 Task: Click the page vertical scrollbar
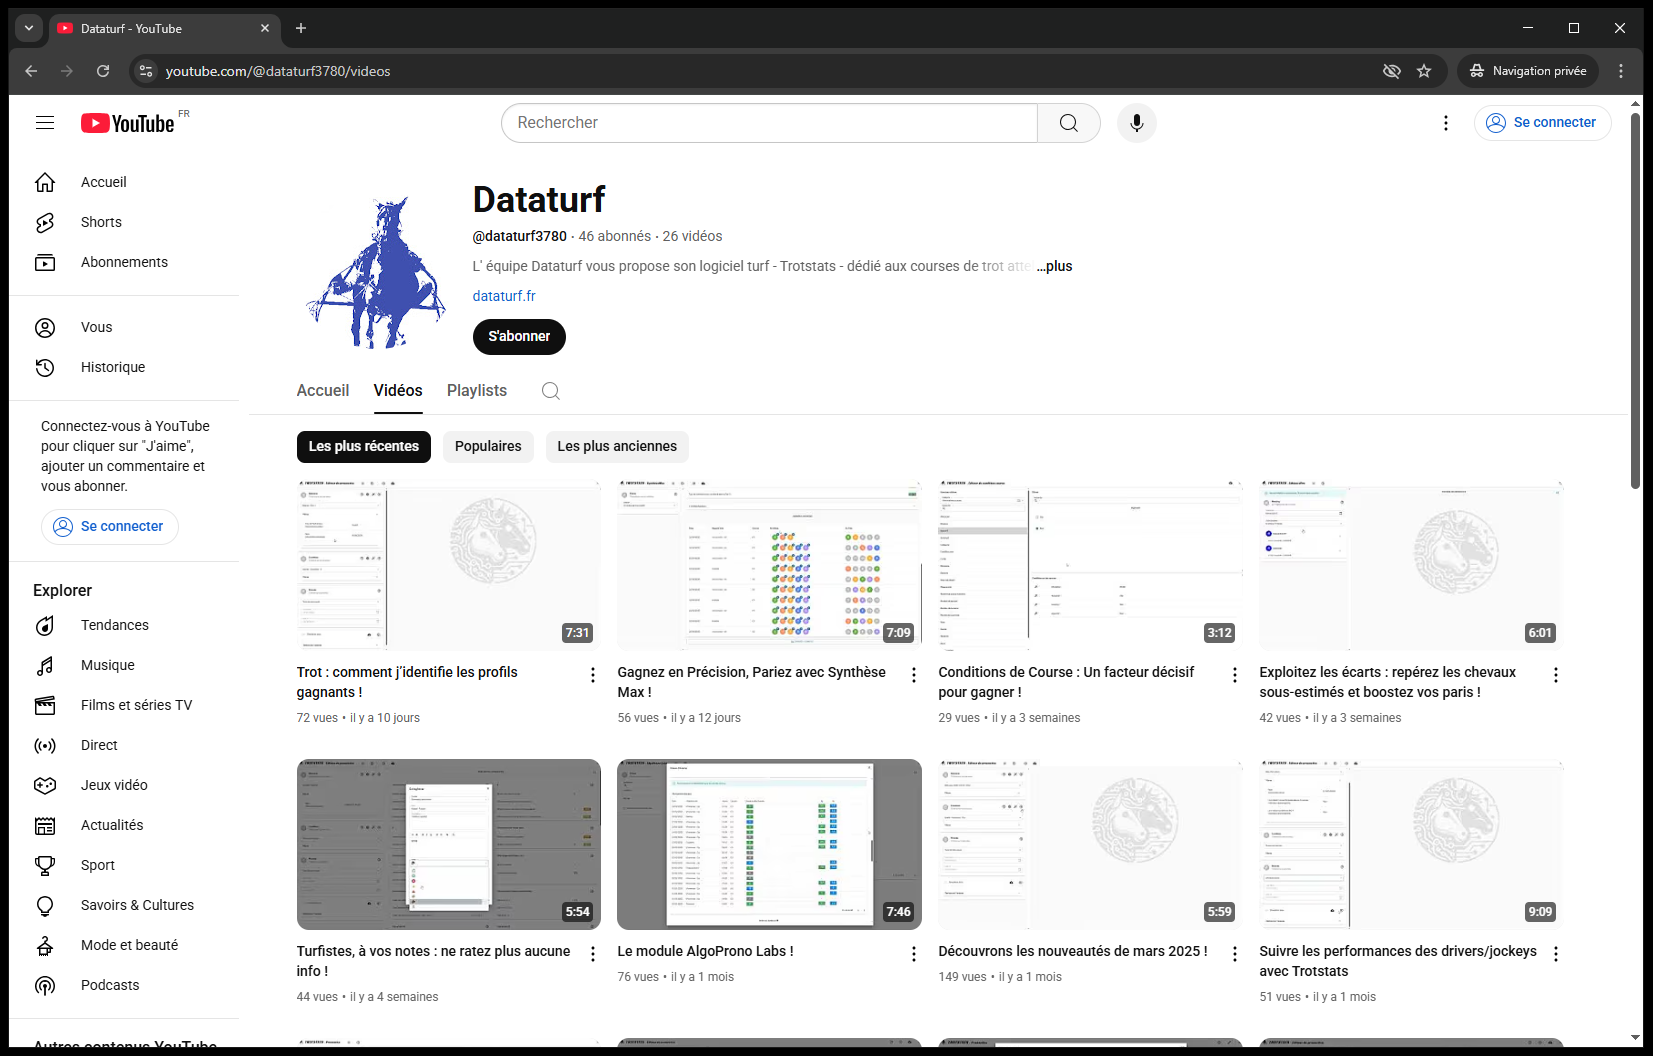1636,300
